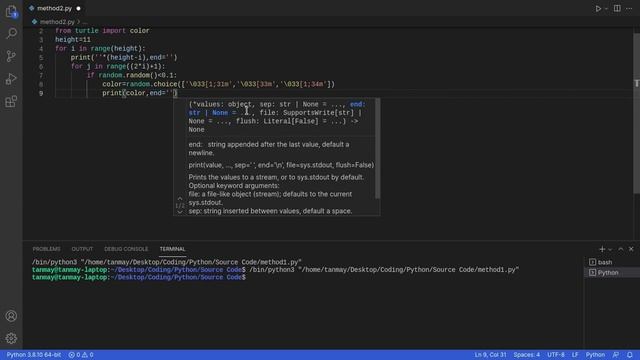640x360 pixels.
Task: Select the Terminal panel tab
Action: (x=172, y=249)
